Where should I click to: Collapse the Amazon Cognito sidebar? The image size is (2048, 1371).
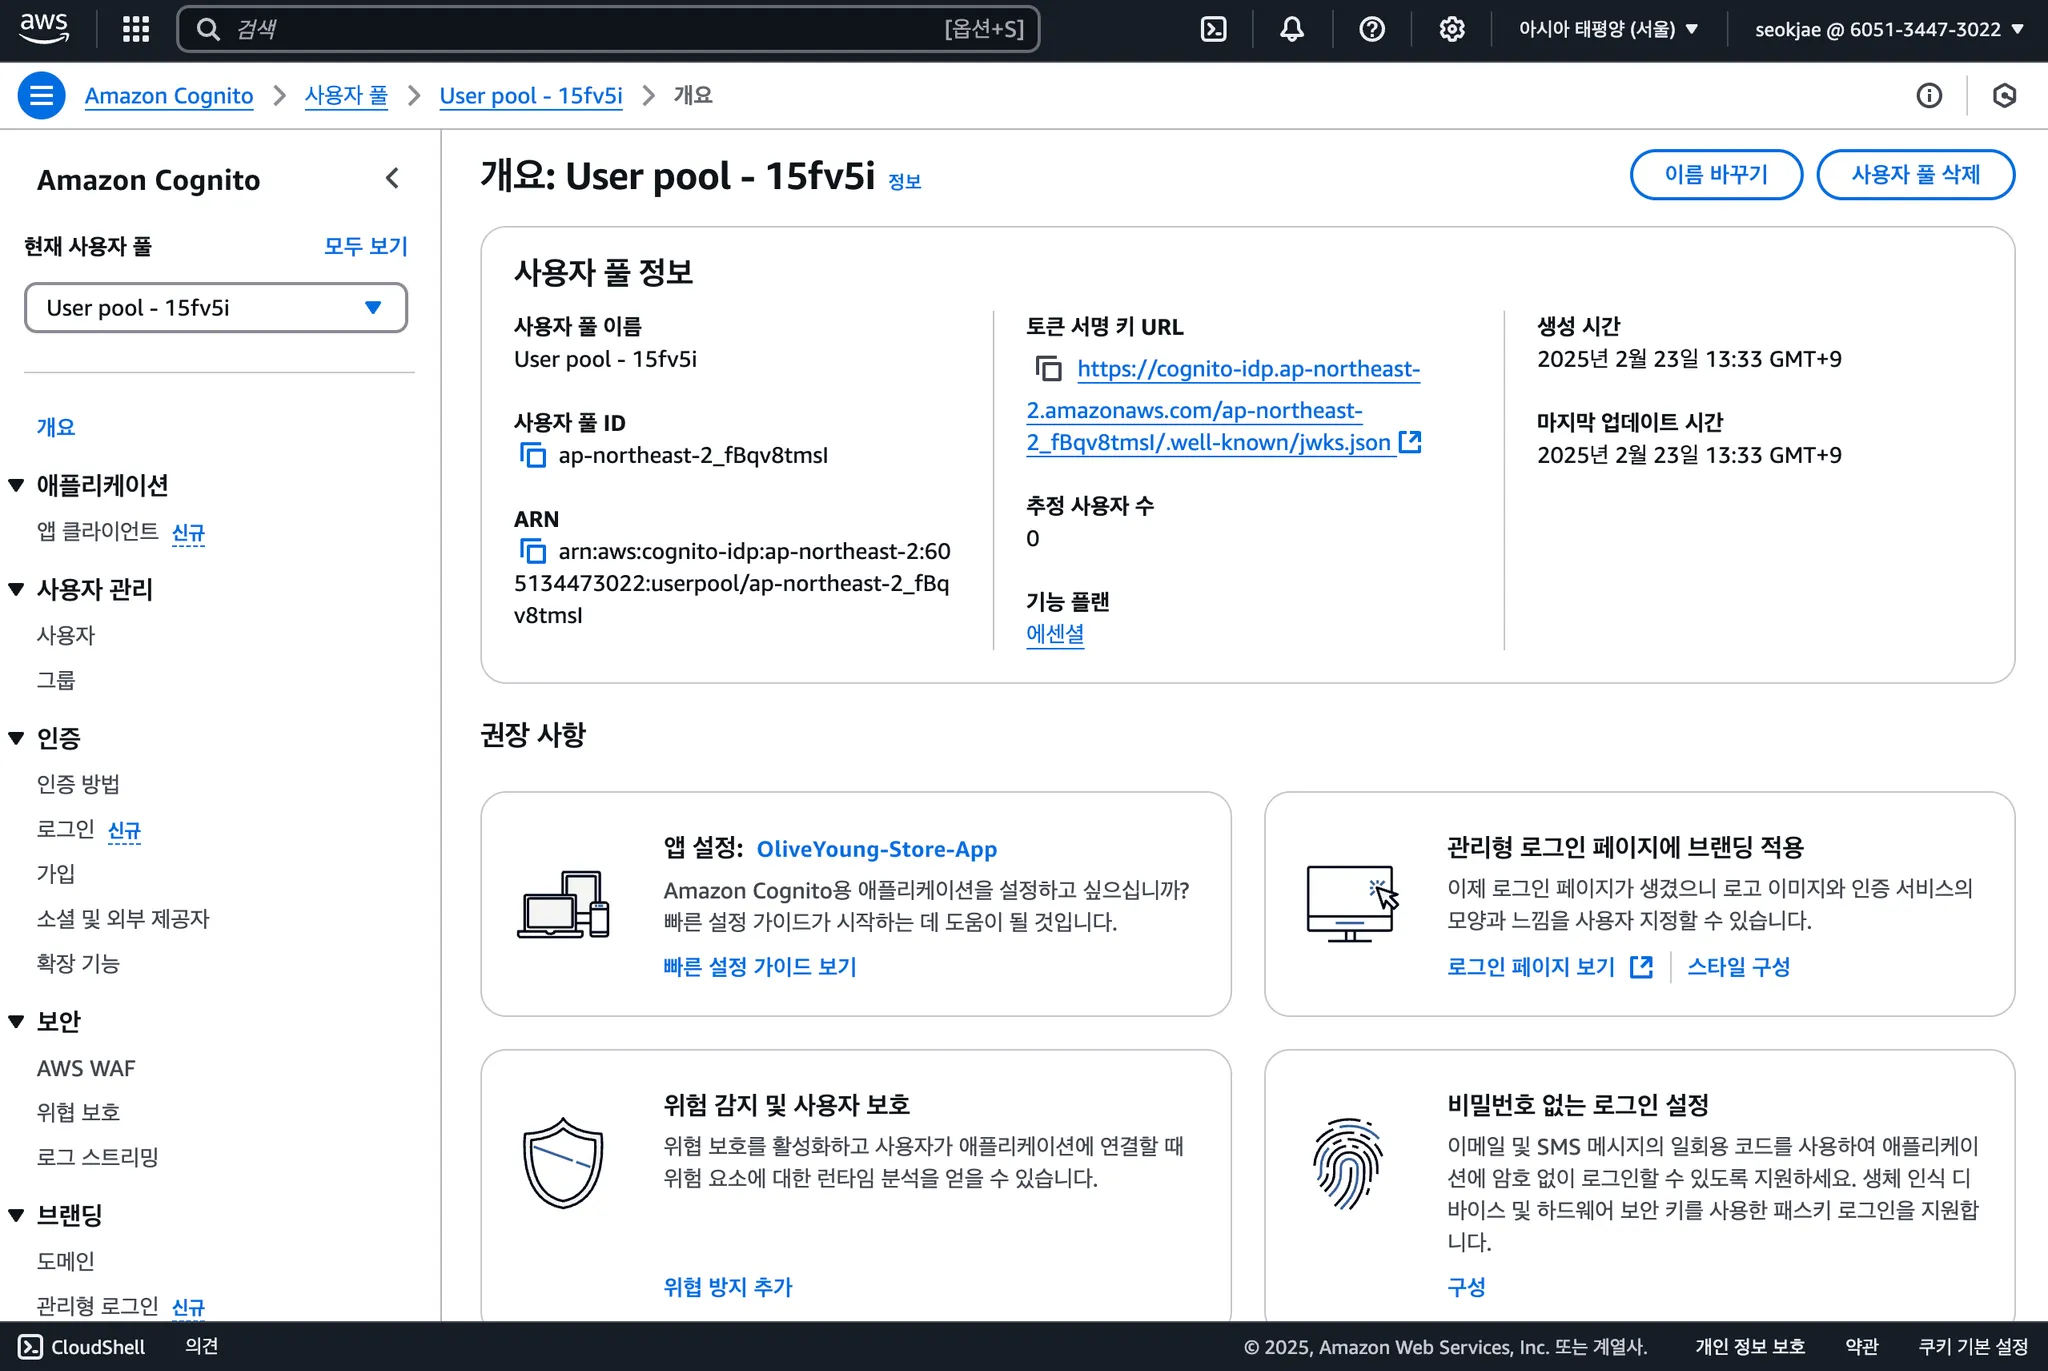(392, 179)
